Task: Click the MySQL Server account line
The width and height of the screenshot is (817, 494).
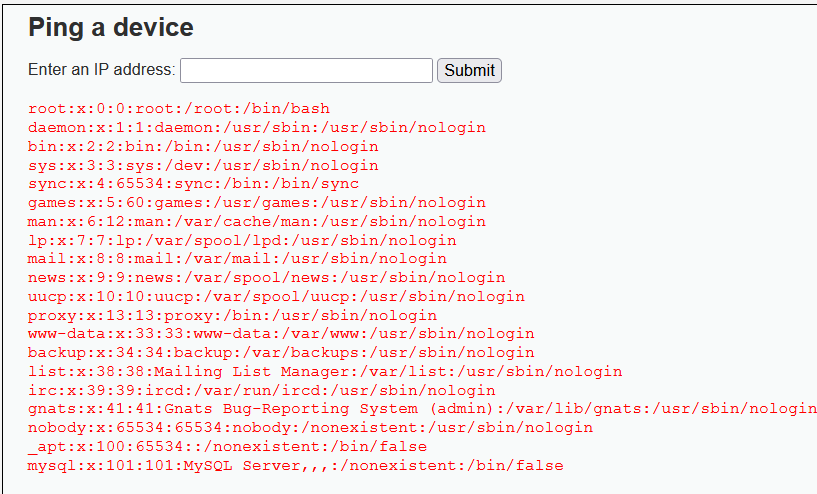Action: coord(296,466)
